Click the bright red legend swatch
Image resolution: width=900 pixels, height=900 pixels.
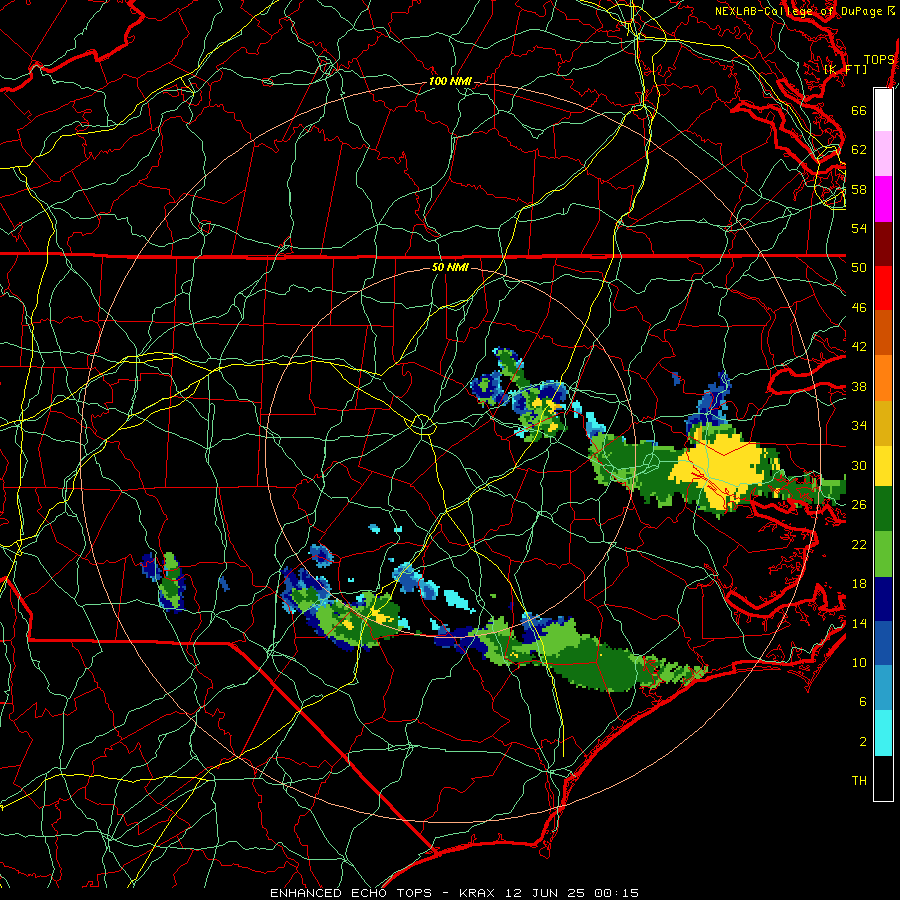pyautogui.click(x=883, y=288)
